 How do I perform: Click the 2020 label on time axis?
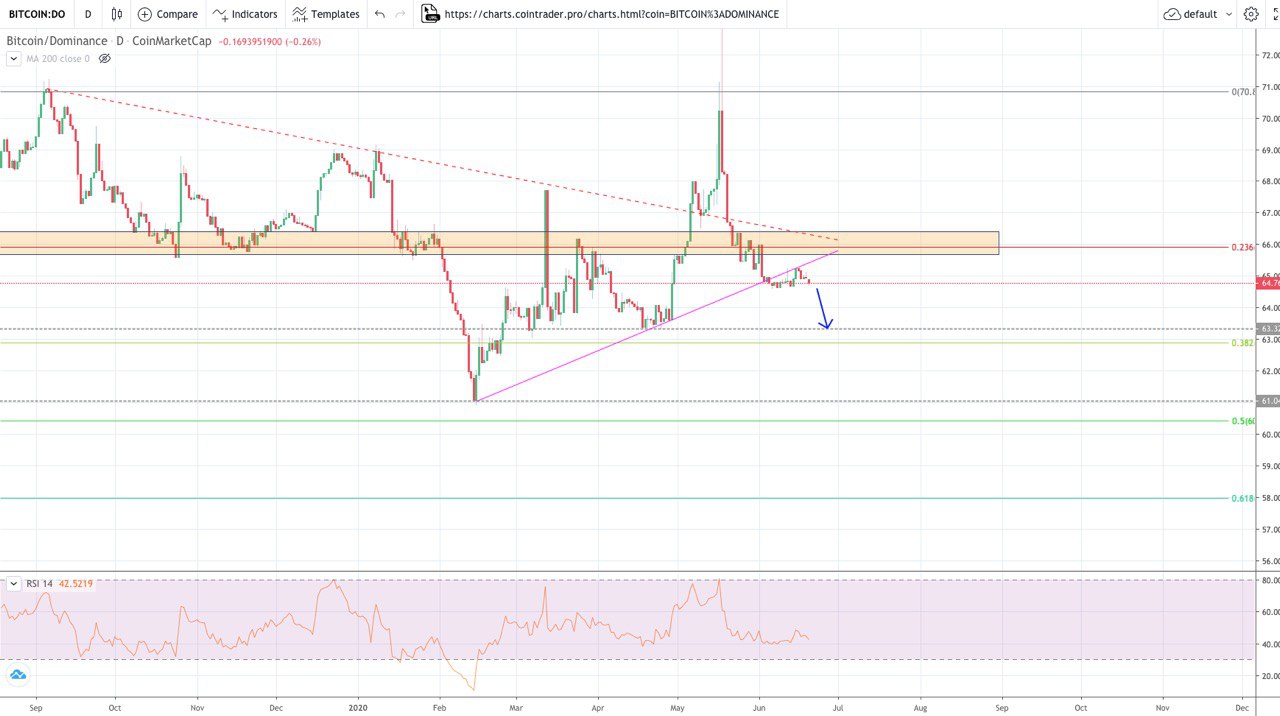tap(357, 706)
